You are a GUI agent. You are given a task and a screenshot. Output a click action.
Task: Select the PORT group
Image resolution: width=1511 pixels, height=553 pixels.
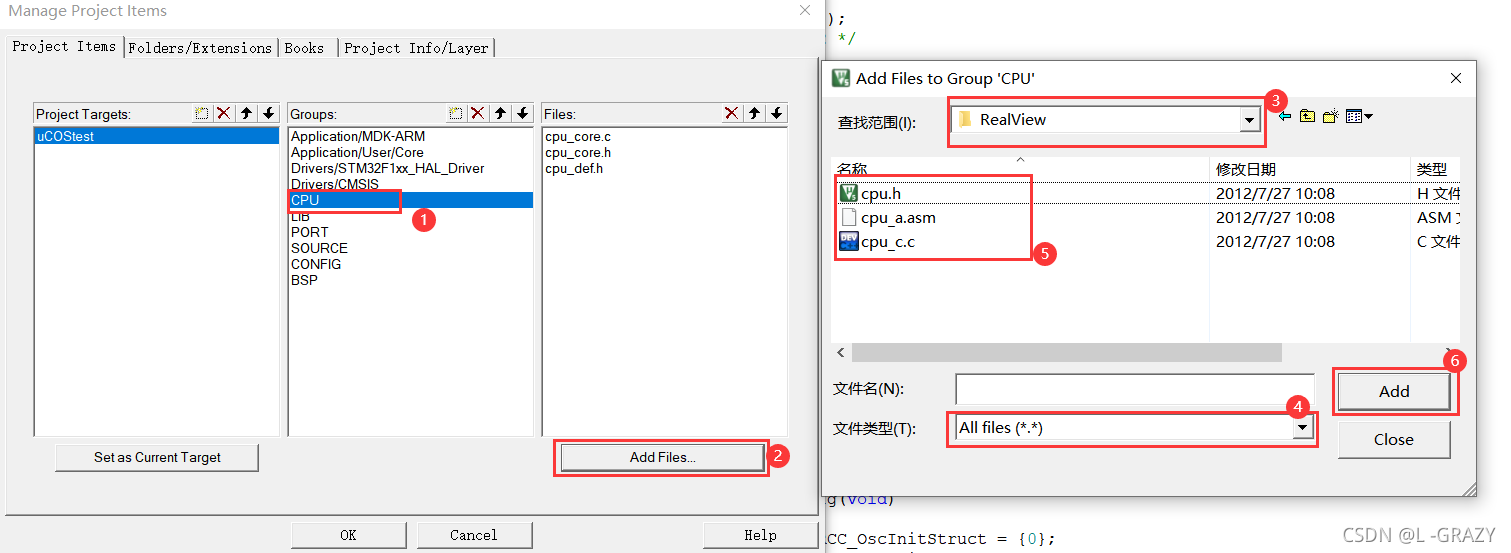(310, 232)
